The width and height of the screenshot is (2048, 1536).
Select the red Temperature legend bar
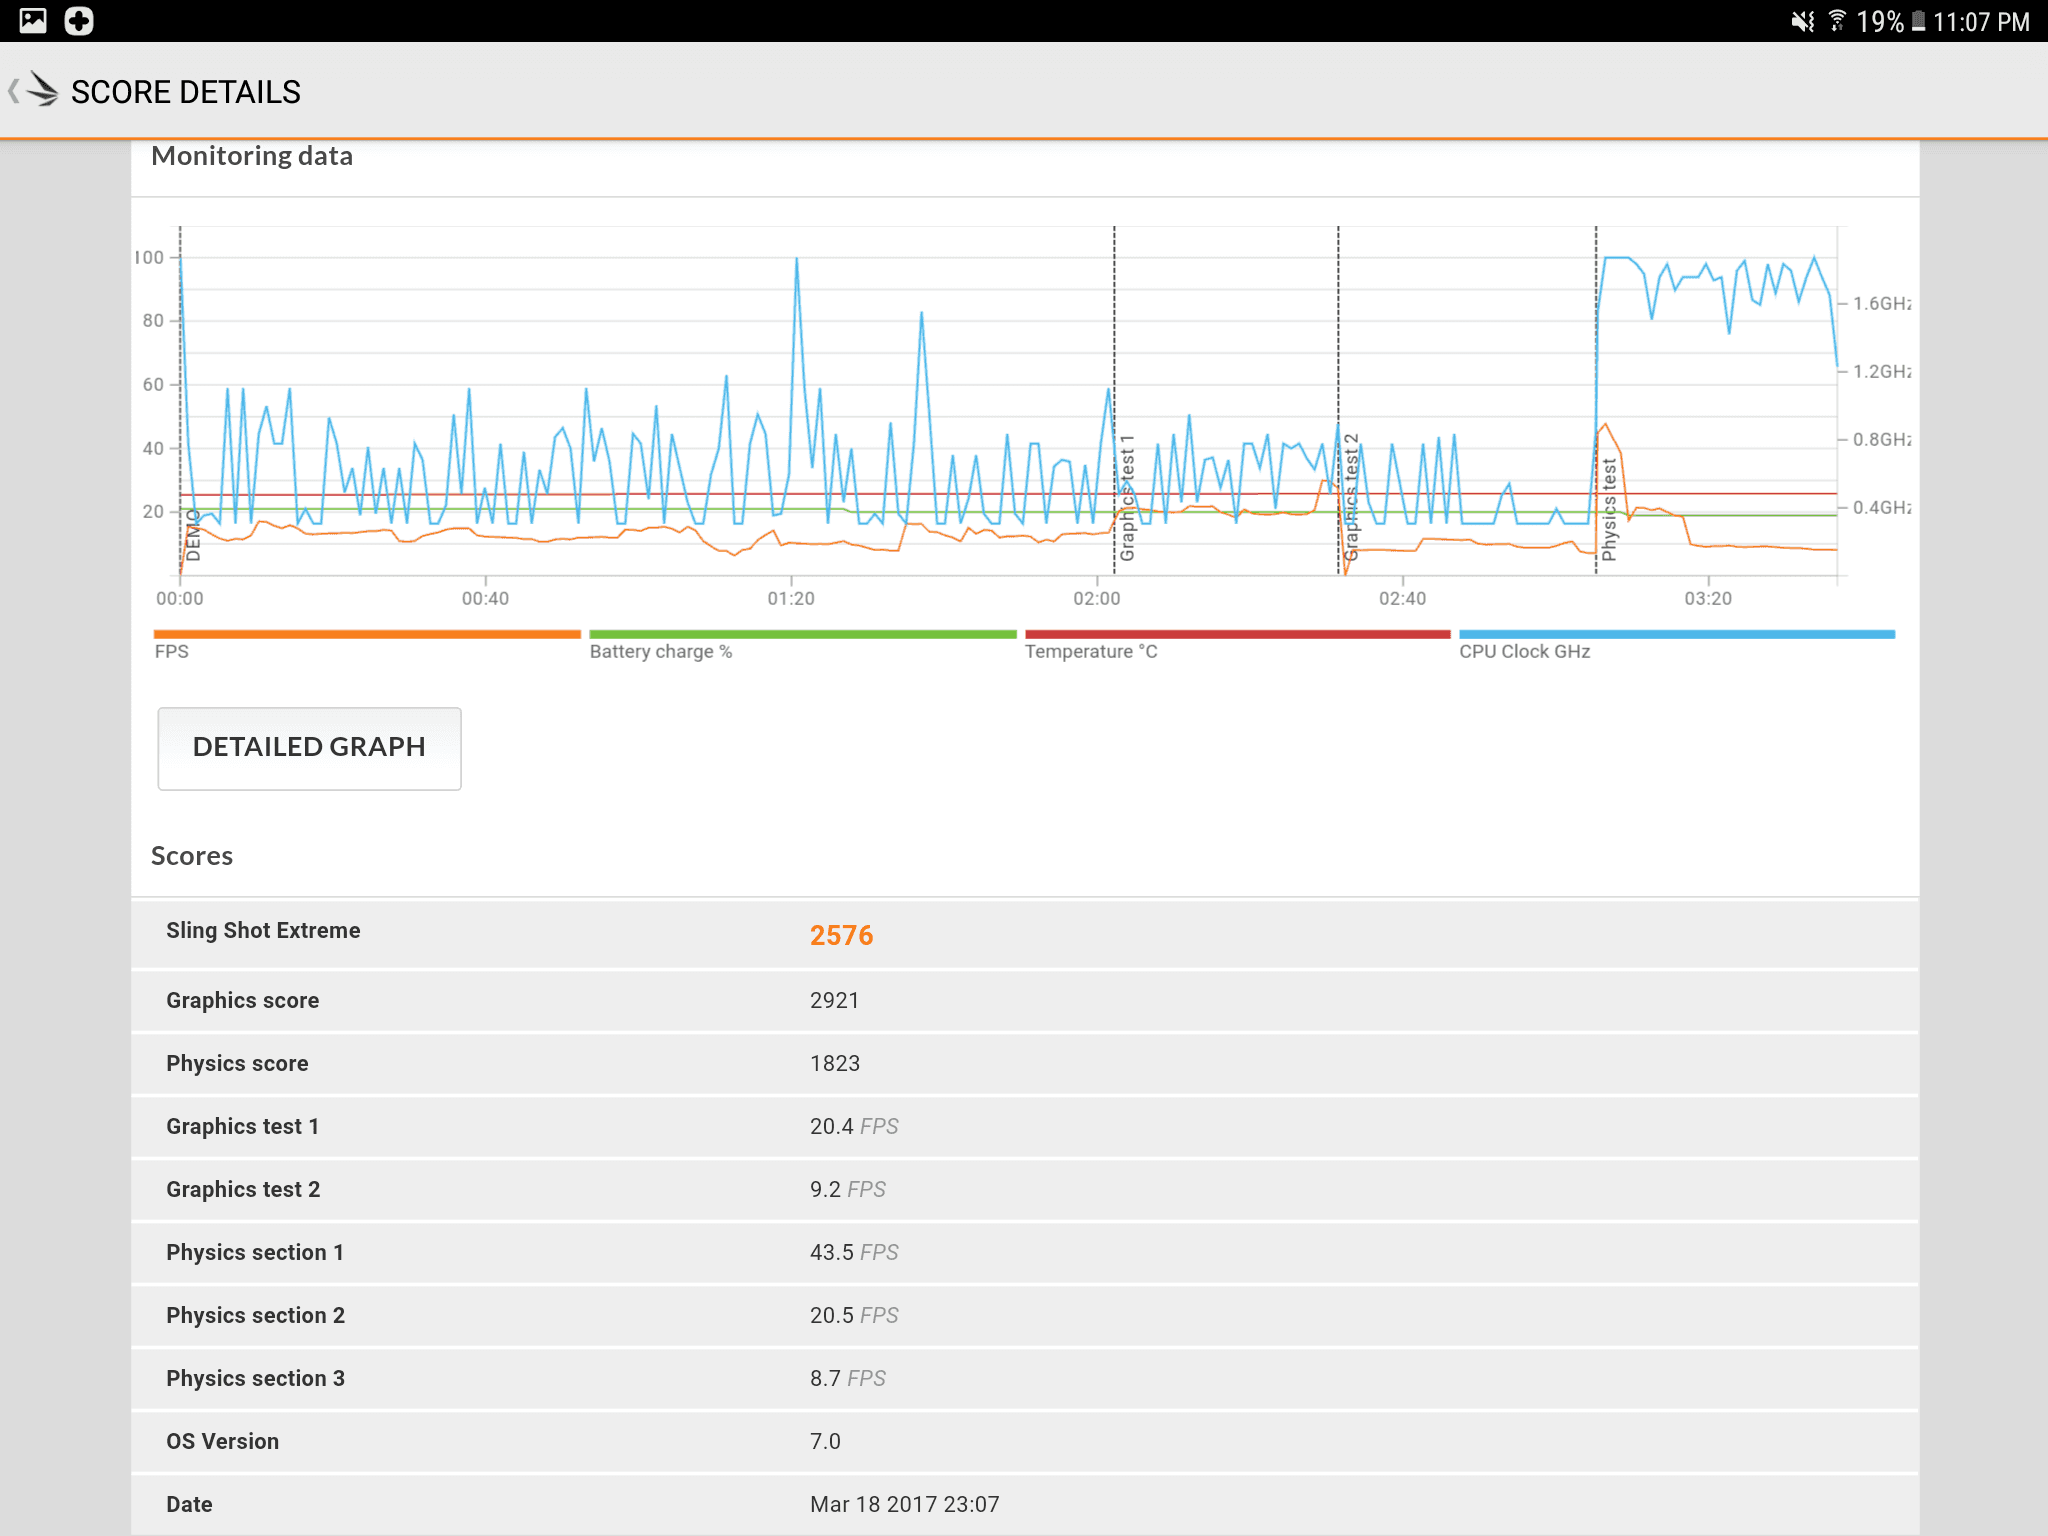(x=1238, y=634)
